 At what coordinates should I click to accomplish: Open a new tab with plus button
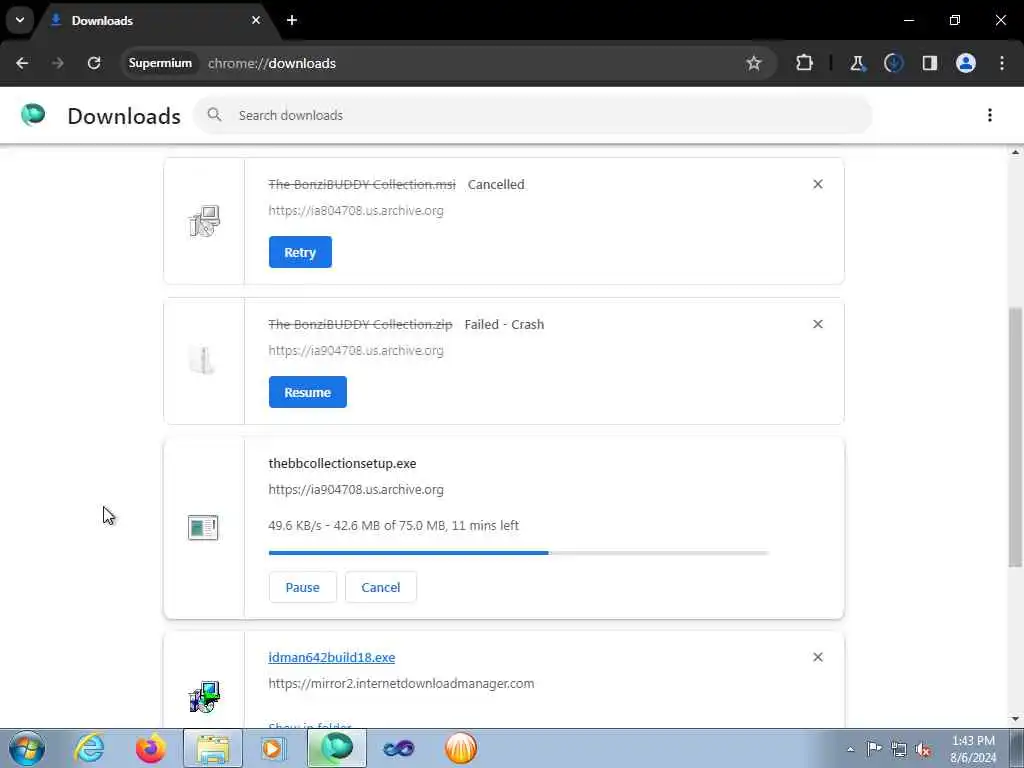tap(292, 20)
